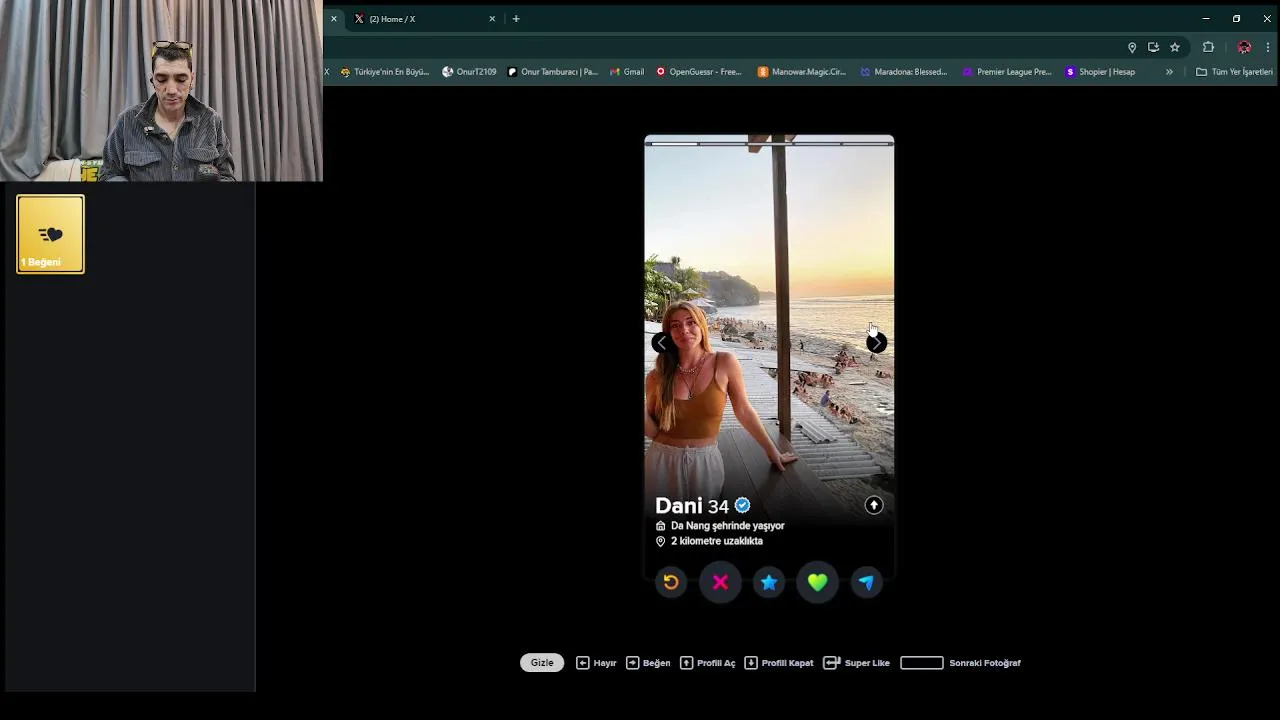Open the Onur Tamburacı bookmark
The height and width of the screenshot is (720, 1280).
[x=552, y=72]
